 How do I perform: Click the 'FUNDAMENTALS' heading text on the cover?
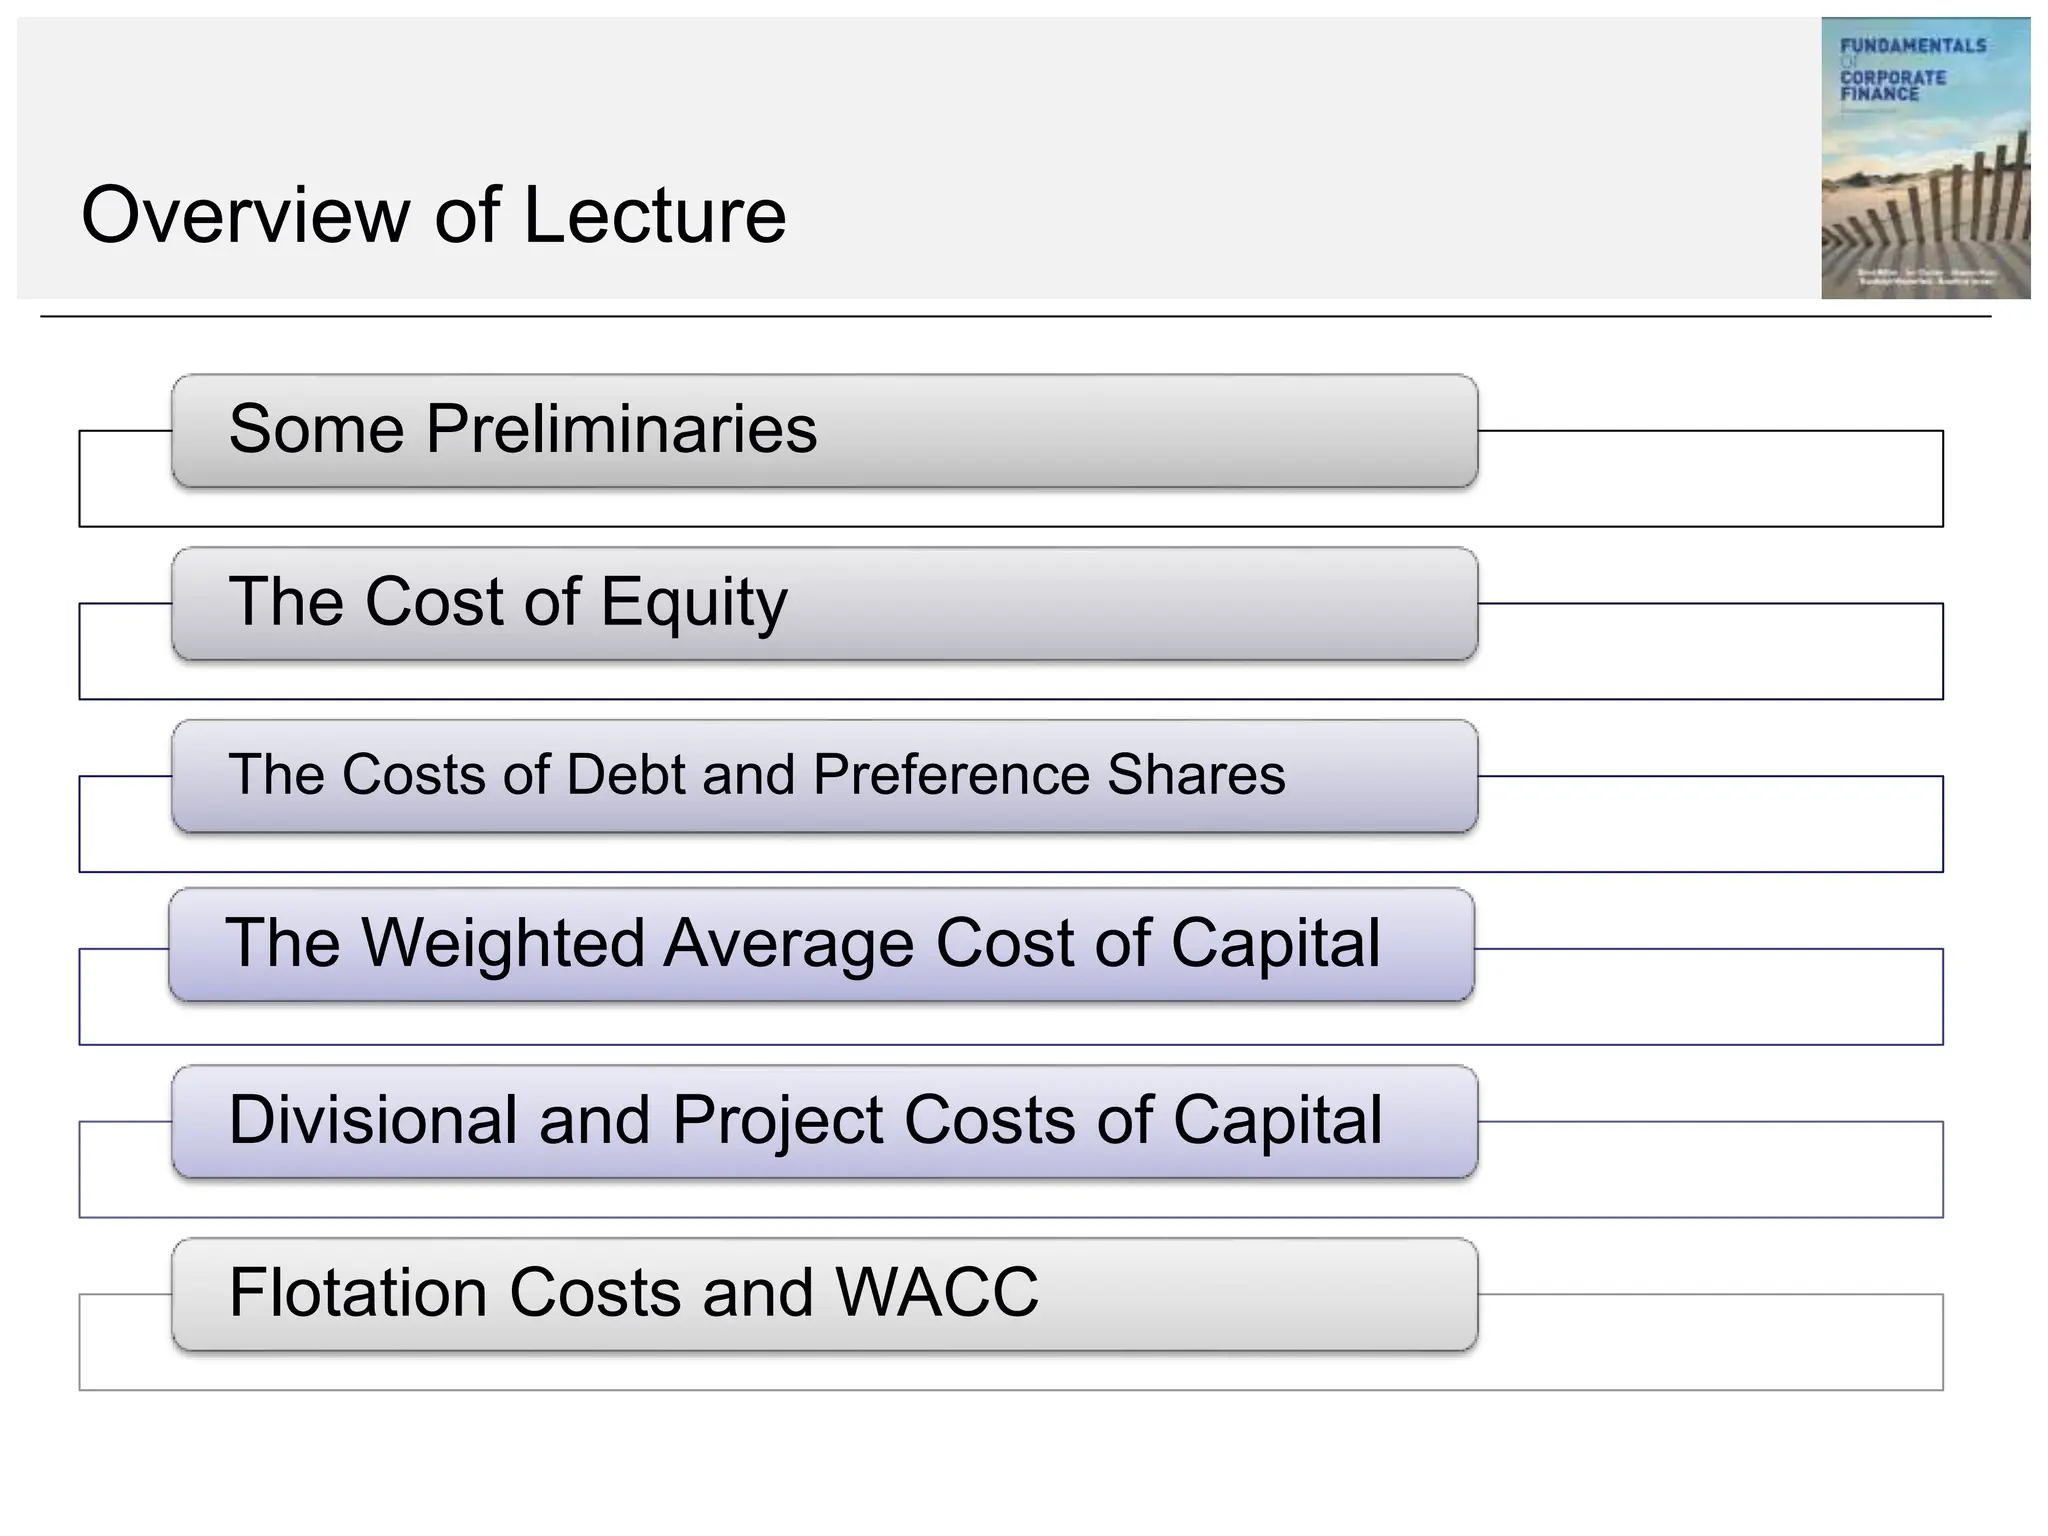click(1913, 45)
